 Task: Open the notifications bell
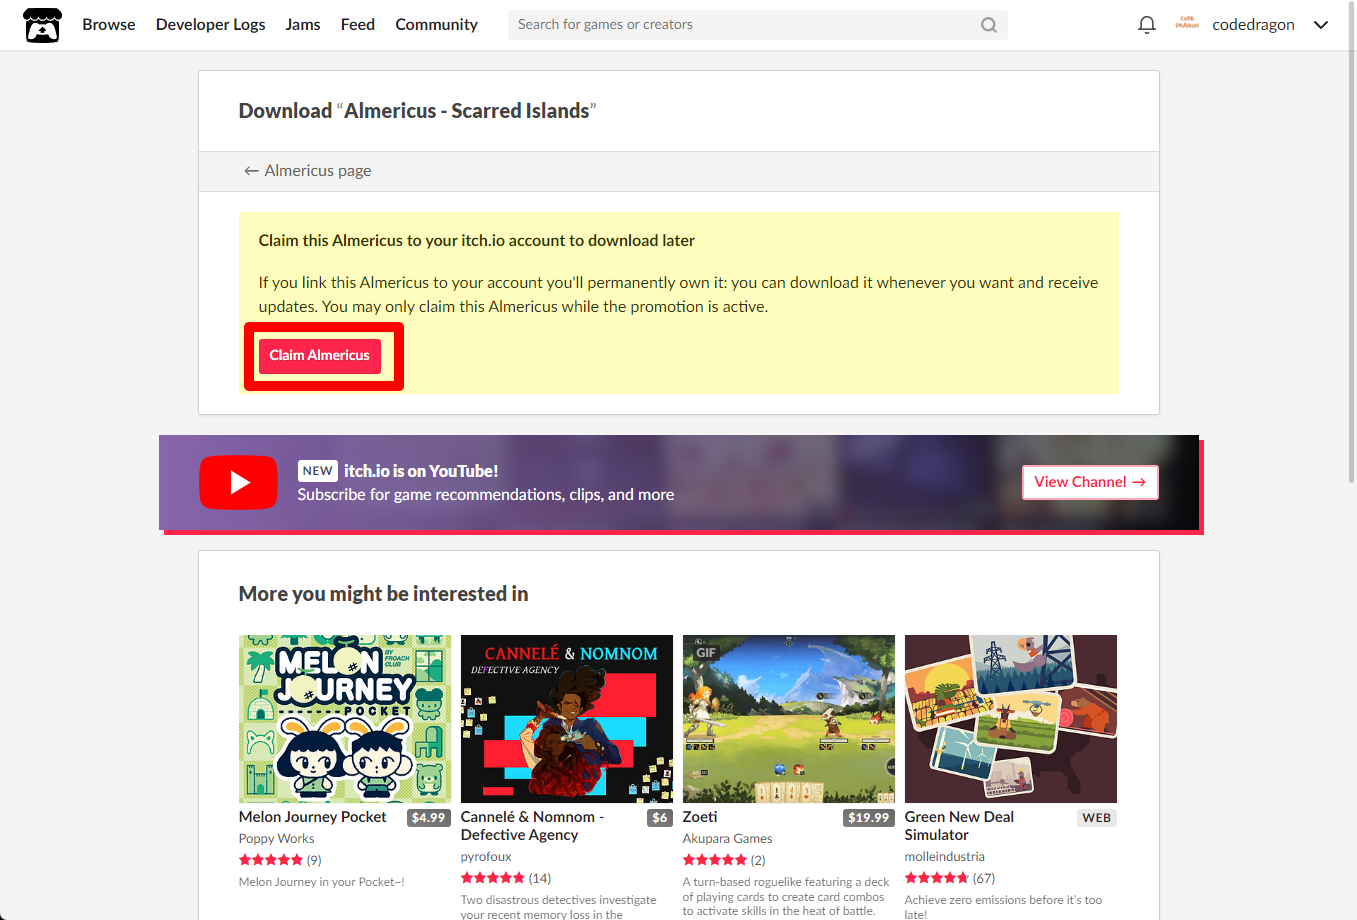click(1147, 25)
